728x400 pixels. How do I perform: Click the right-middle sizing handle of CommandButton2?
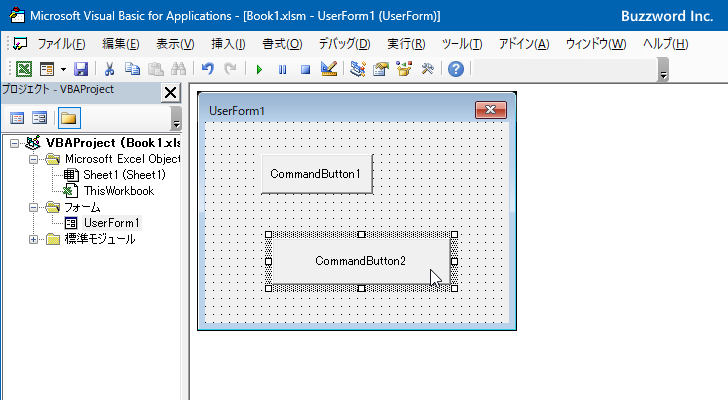point(455,262)
